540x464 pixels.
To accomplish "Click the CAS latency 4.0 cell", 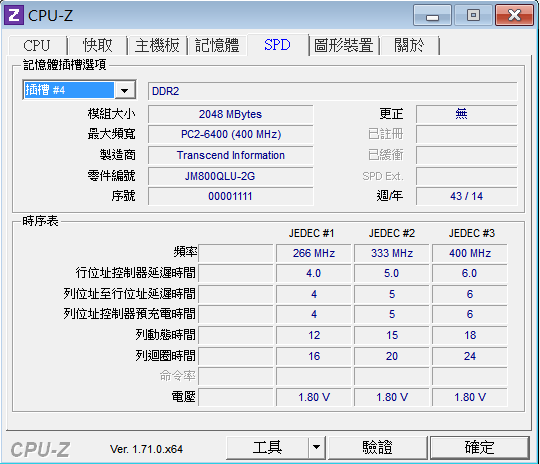I will pos(313,274).
